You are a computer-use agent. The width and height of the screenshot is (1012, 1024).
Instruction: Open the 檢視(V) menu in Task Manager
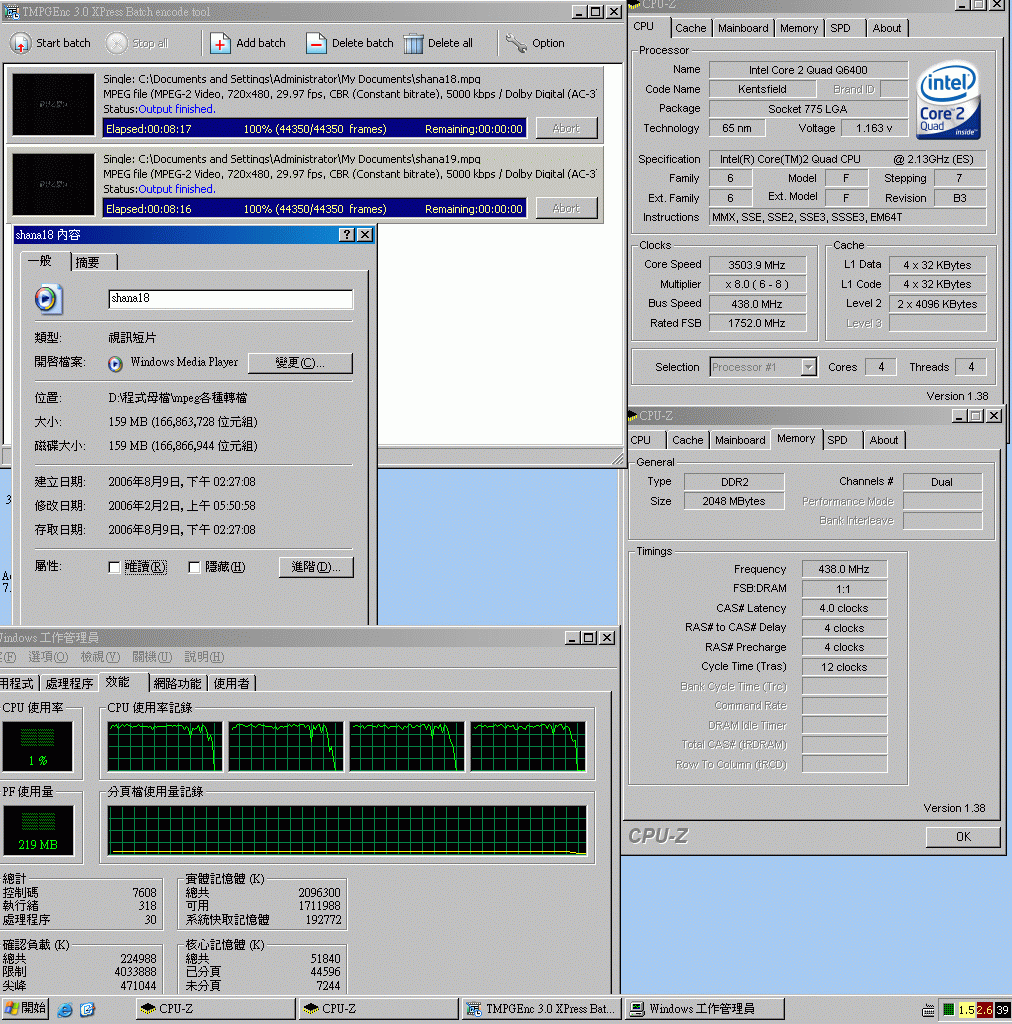(x=100, y=657)
